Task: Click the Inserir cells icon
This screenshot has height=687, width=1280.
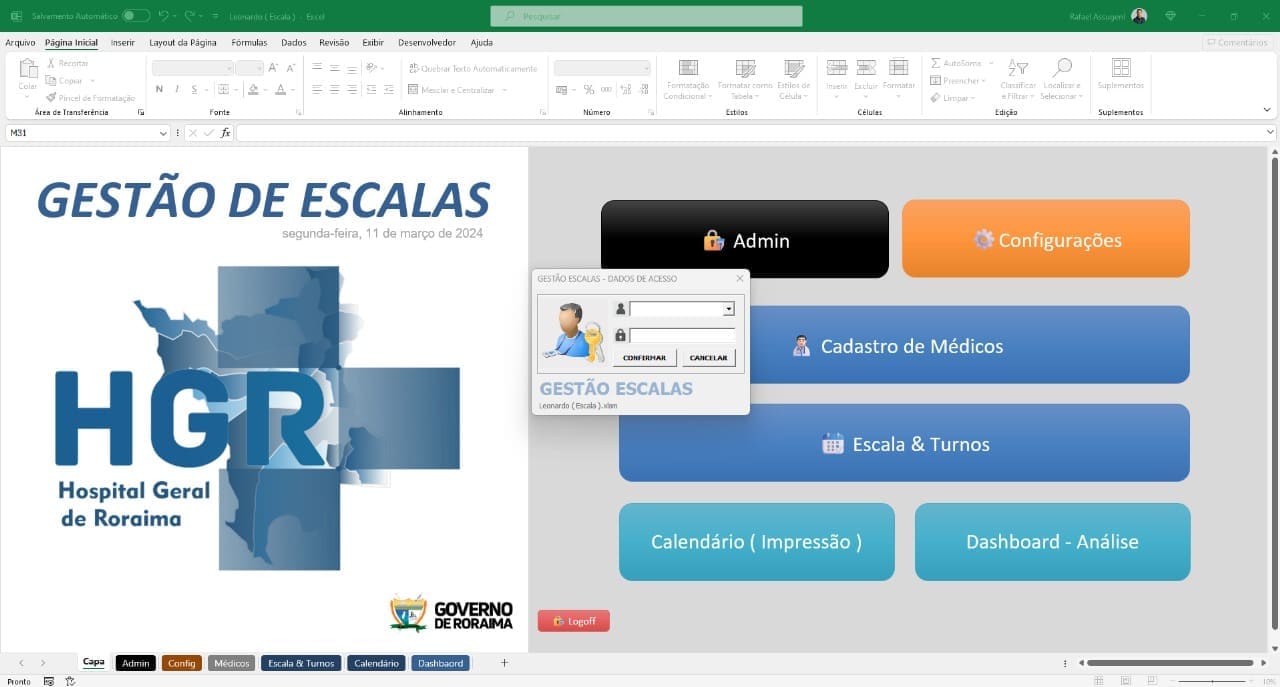Action: coord(837,67)
